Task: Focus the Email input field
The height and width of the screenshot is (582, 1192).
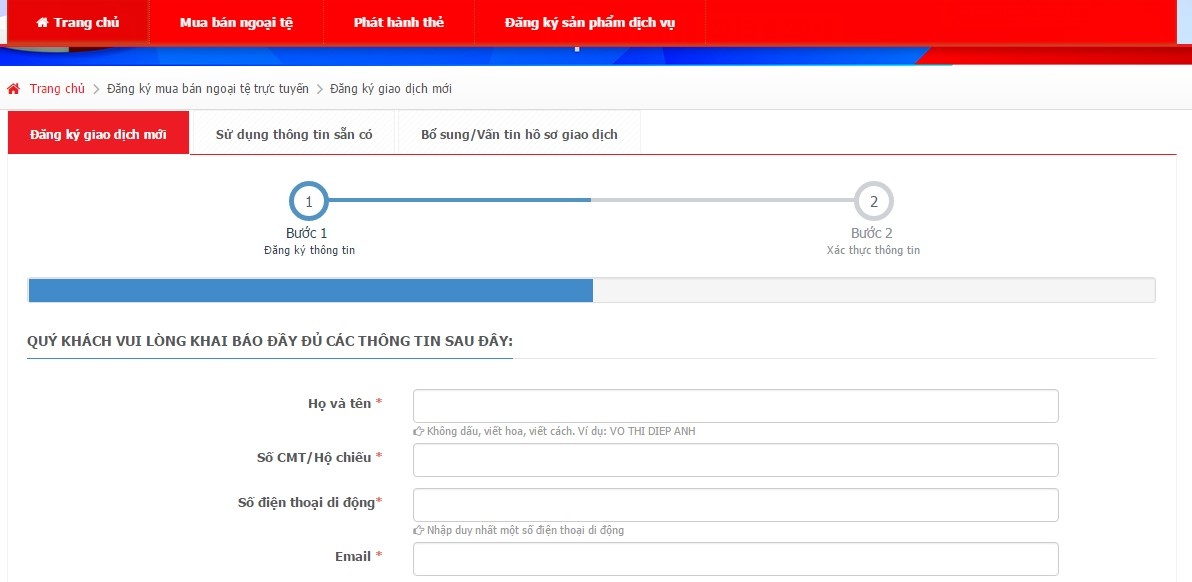Action: [735, 559]
